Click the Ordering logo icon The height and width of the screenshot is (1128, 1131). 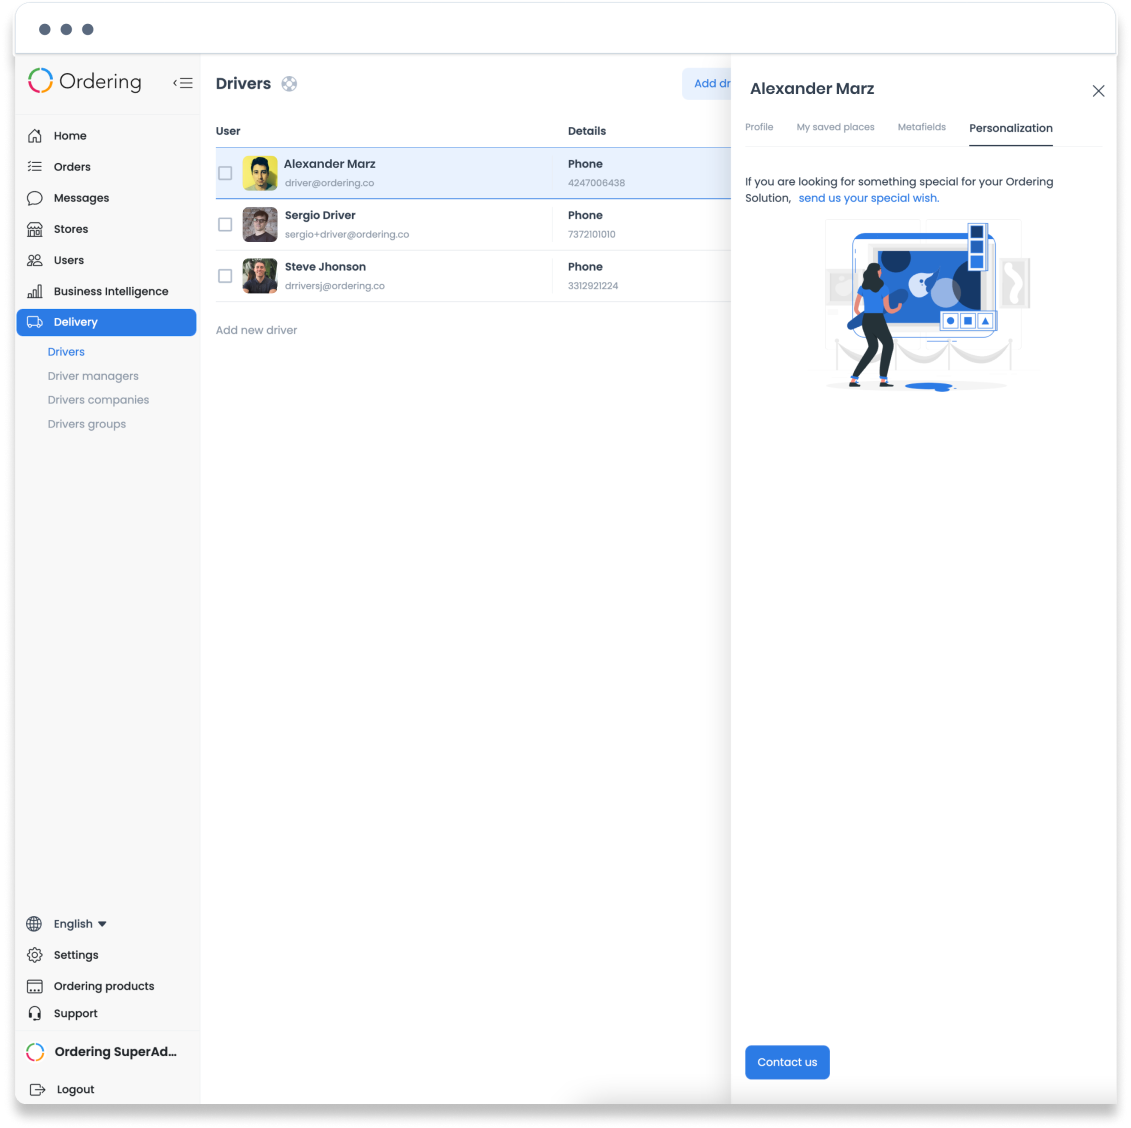pos(40,81)
